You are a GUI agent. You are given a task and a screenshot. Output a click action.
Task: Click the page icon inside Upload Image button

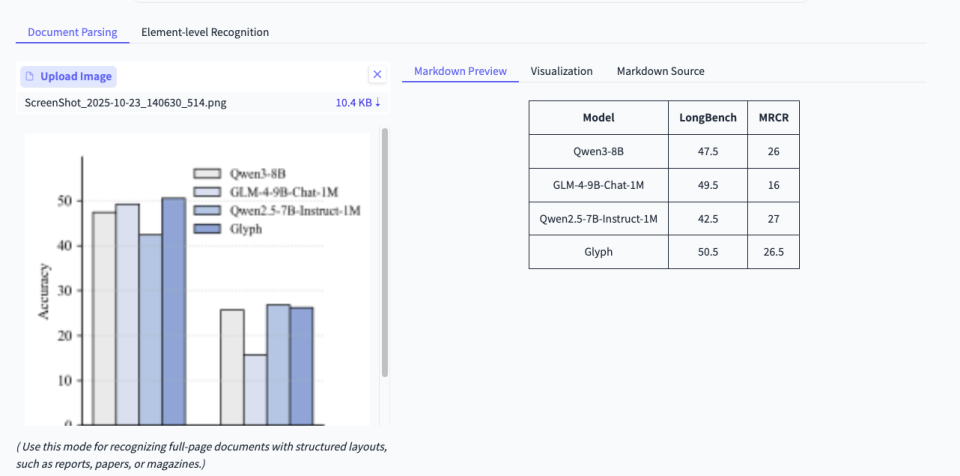(x=30, y=77)
